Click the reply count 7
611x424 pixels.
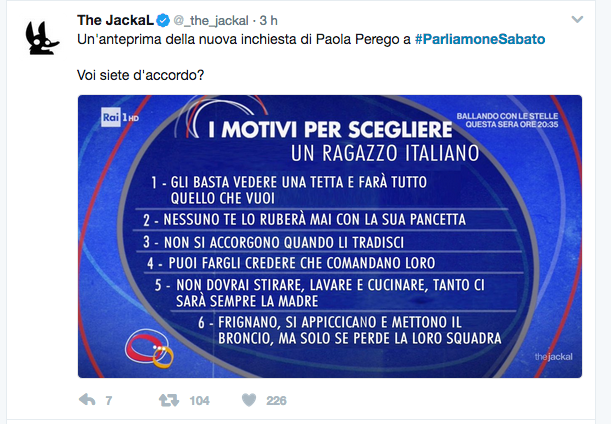pos(108,400)
